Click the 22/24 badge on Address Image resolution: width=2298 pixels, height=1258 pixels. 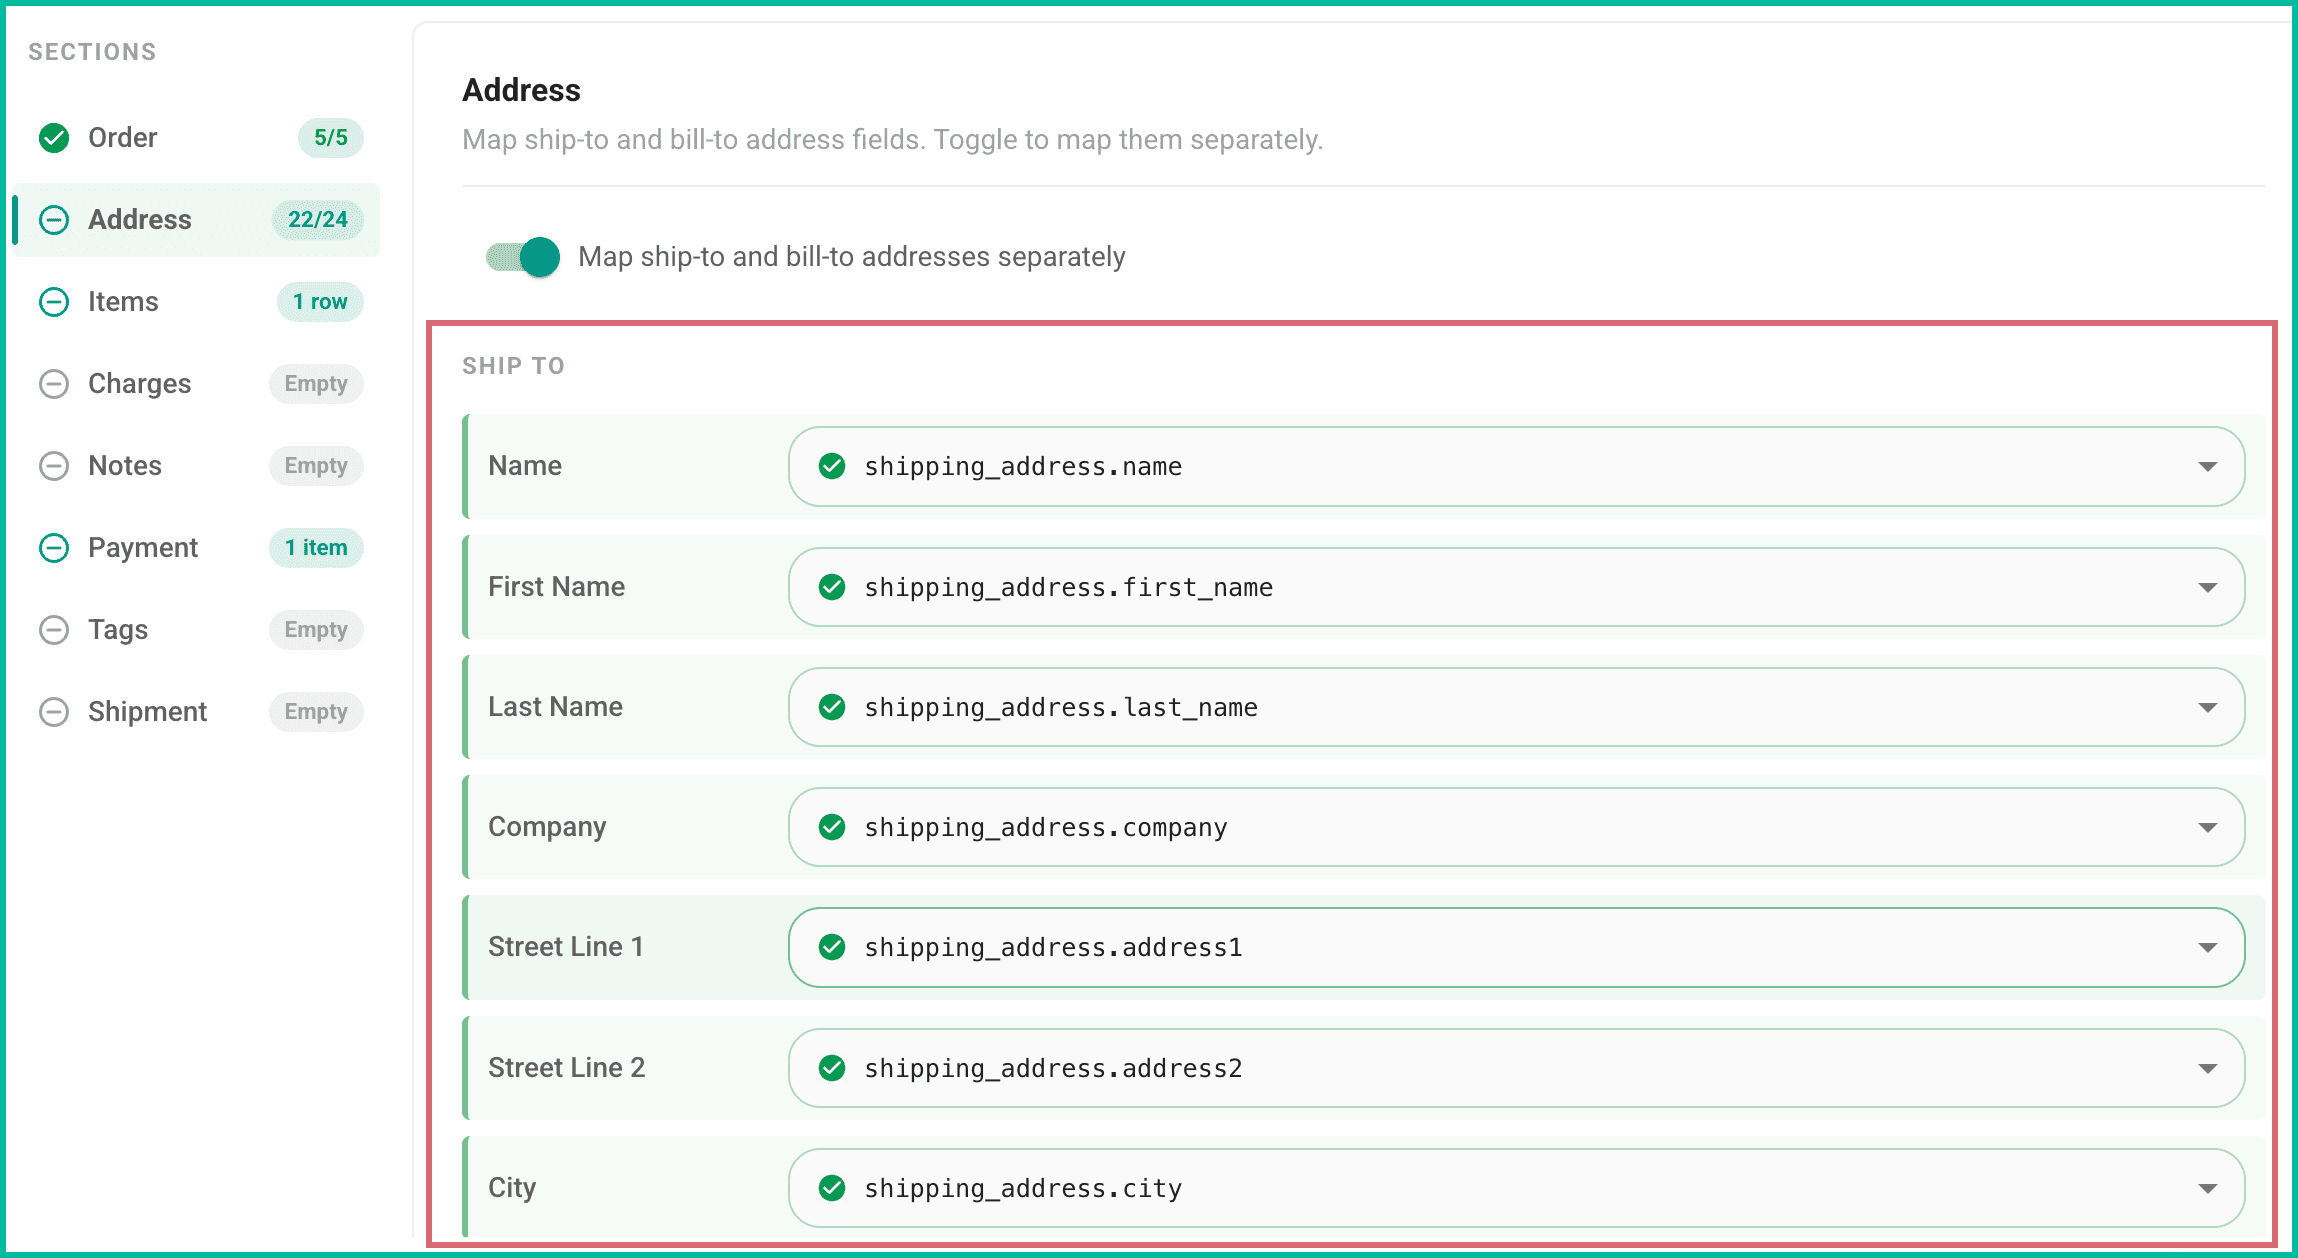[x=317, y=220]
